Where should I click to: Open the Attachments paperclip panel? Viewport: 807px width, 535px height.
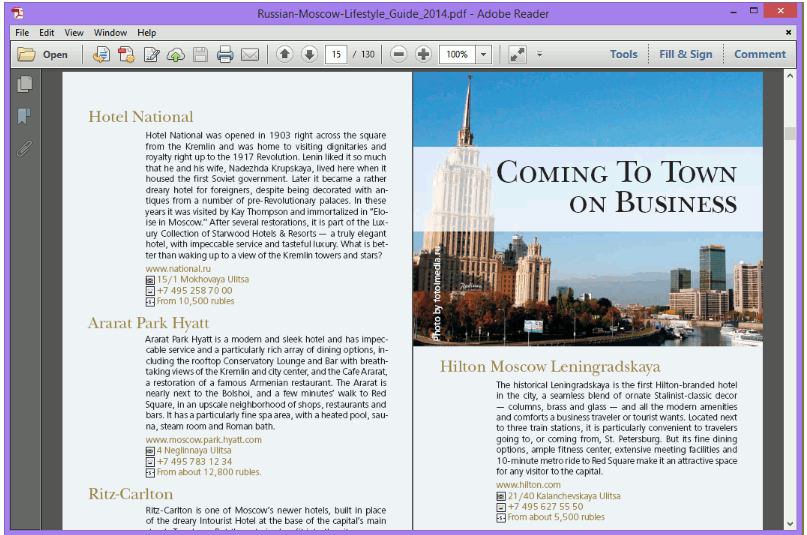(25, 149)
